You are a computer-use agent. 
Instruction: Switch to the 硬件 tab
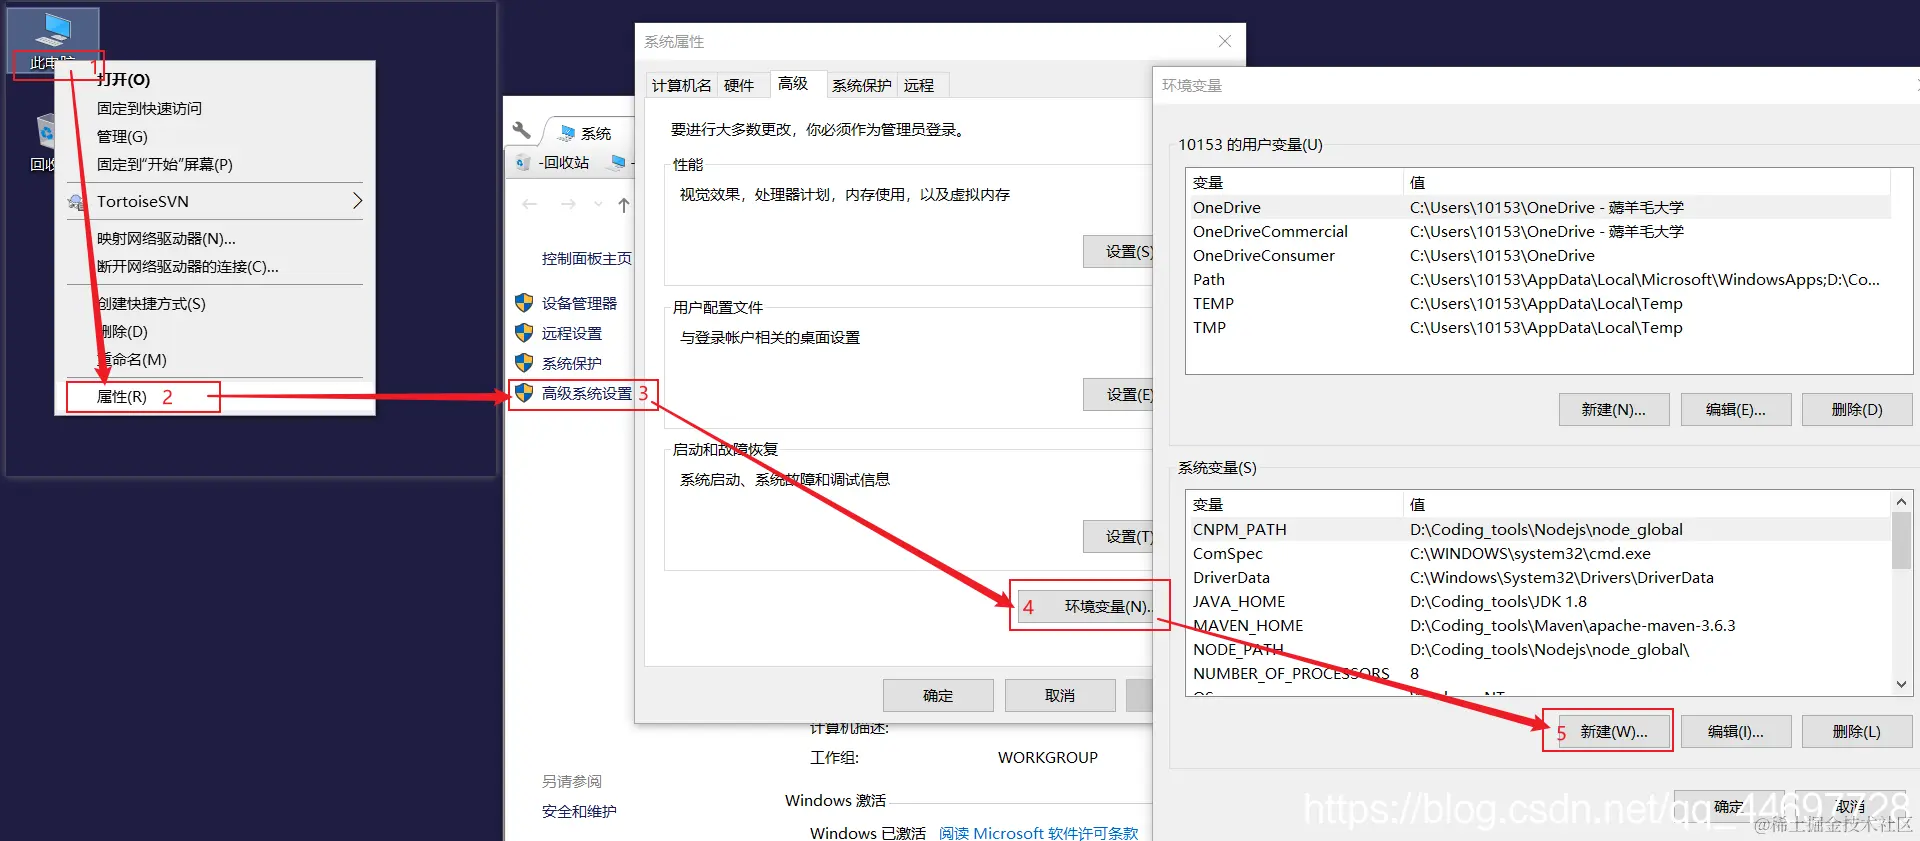tap(739, 85)
